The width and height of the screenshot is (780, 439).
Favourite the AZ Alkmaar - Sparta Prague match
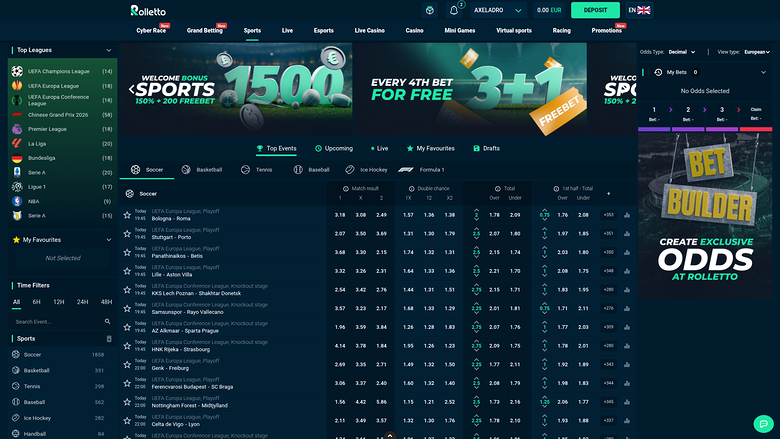tap(127, 327)
